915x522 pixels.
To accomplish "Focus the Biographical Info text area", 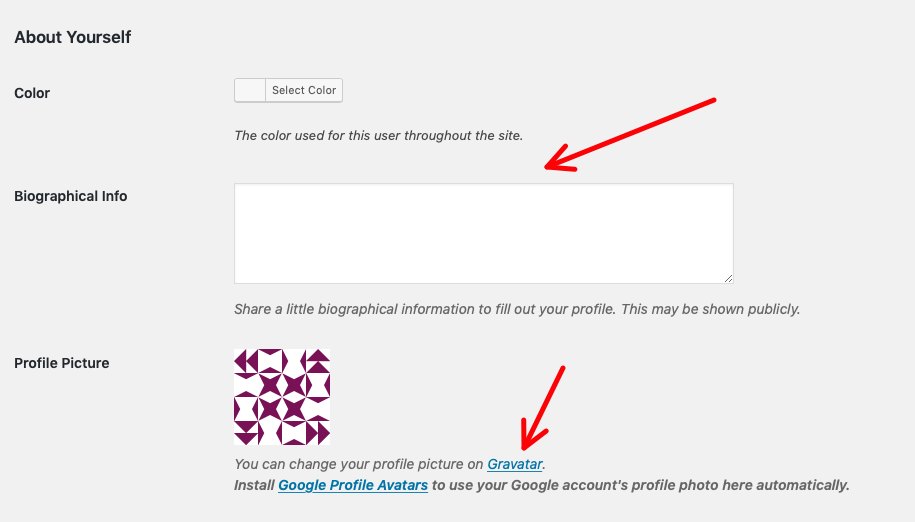I will coord(483,233).
